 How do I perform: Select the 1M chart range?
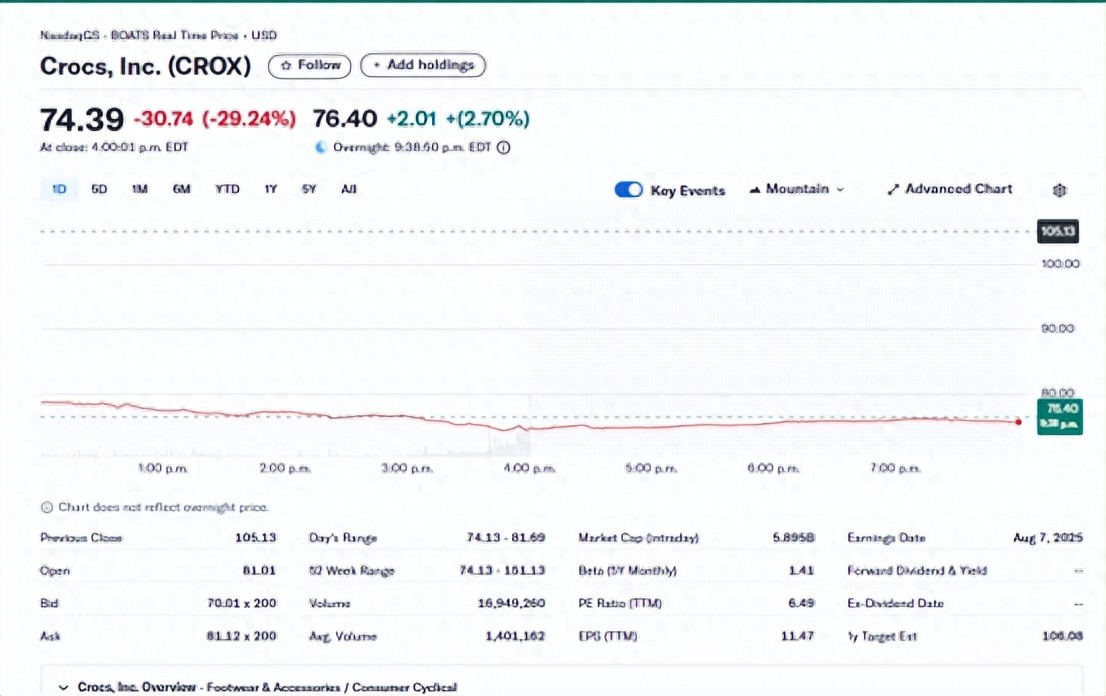point(140,189)
